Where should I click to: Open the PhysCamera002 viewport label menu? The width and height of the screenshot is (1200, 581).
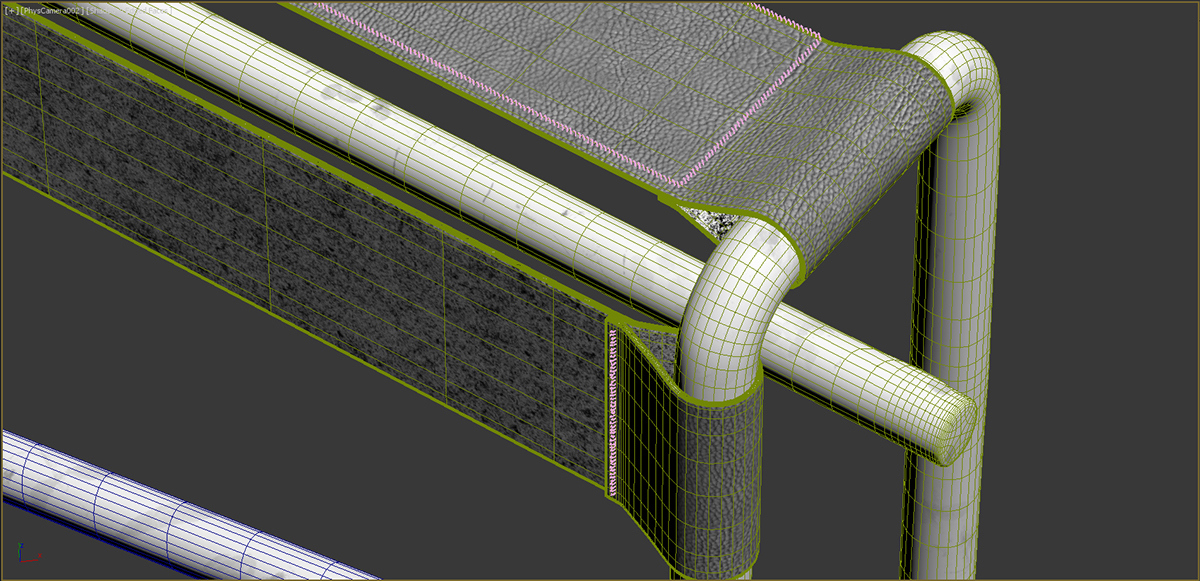point(52,11)
